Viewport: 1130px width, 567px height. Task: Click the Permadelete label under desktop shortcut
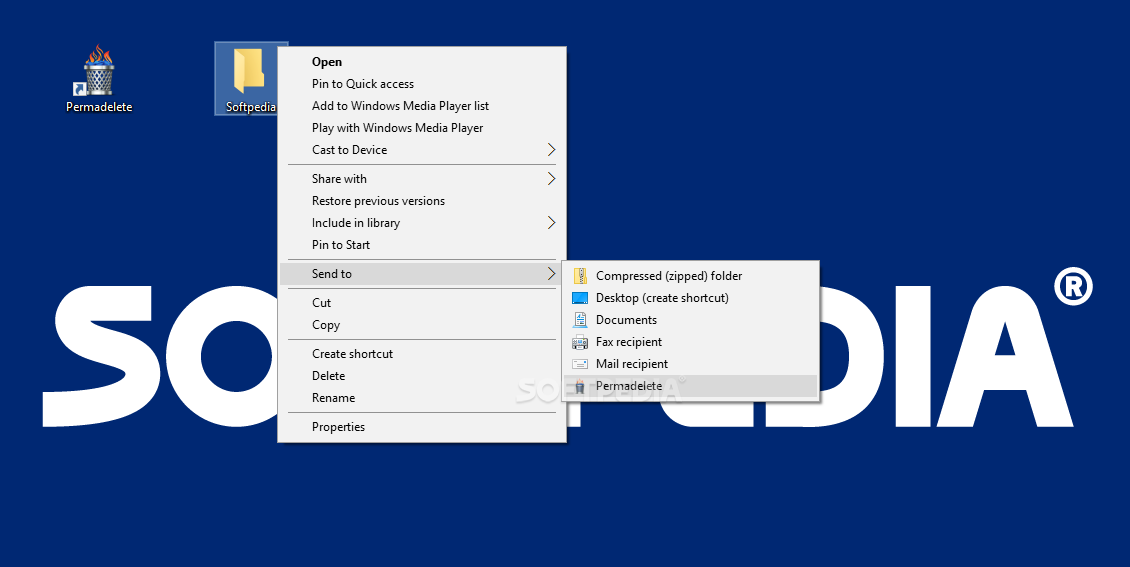[99, 107]
